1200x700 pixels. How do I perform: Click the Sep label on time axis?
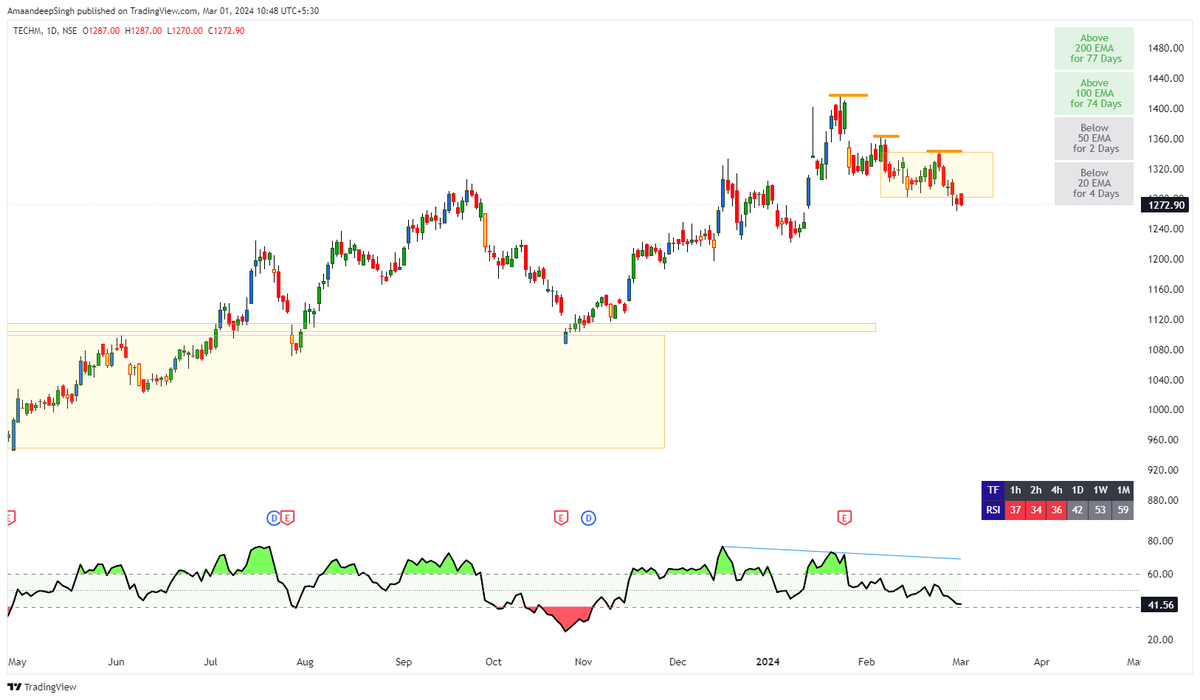tap(402, 661)
